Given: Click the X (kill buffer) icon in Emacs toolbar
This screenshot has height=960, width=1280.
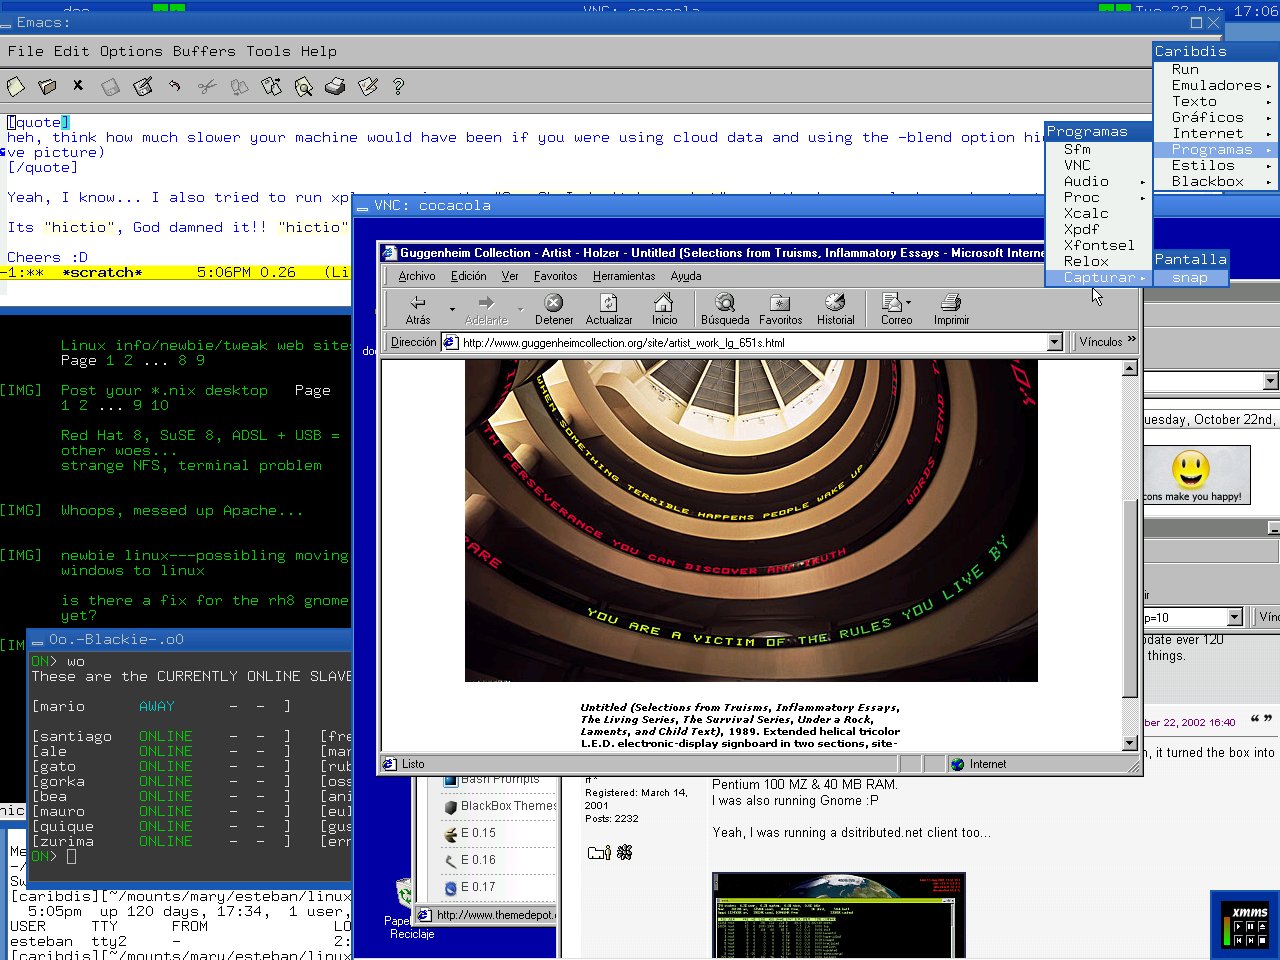Looking at the screenshot, I should (x=78, y=86).
